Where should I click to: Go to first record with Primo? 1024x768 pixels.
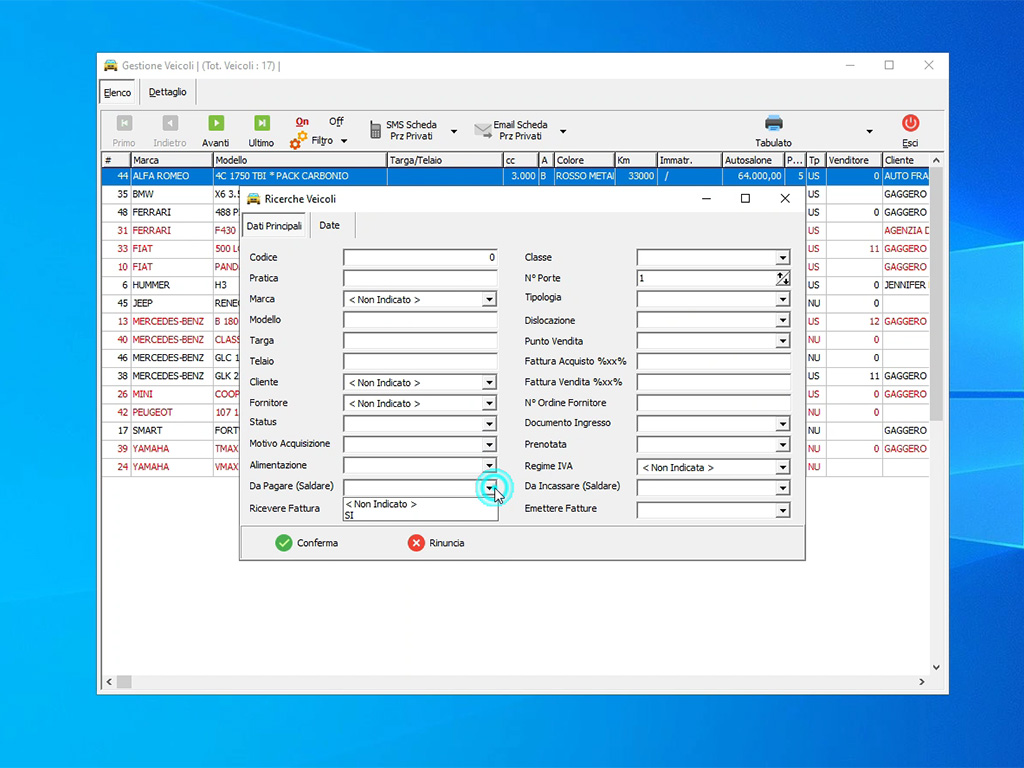tap(123, 131)
